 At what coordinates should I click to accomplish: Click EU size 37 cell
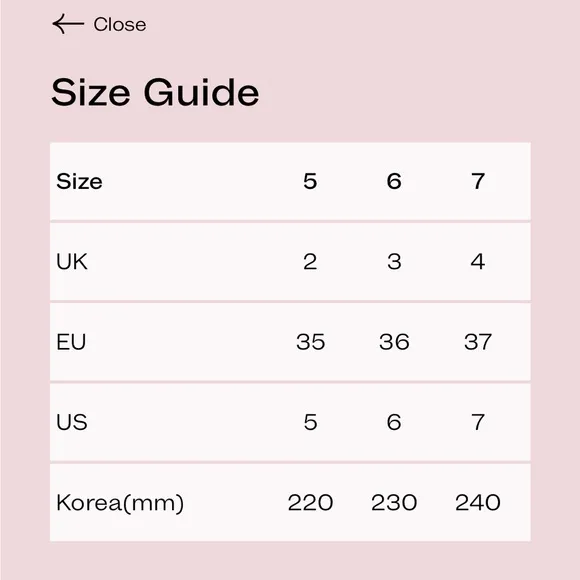pos(478,342)
